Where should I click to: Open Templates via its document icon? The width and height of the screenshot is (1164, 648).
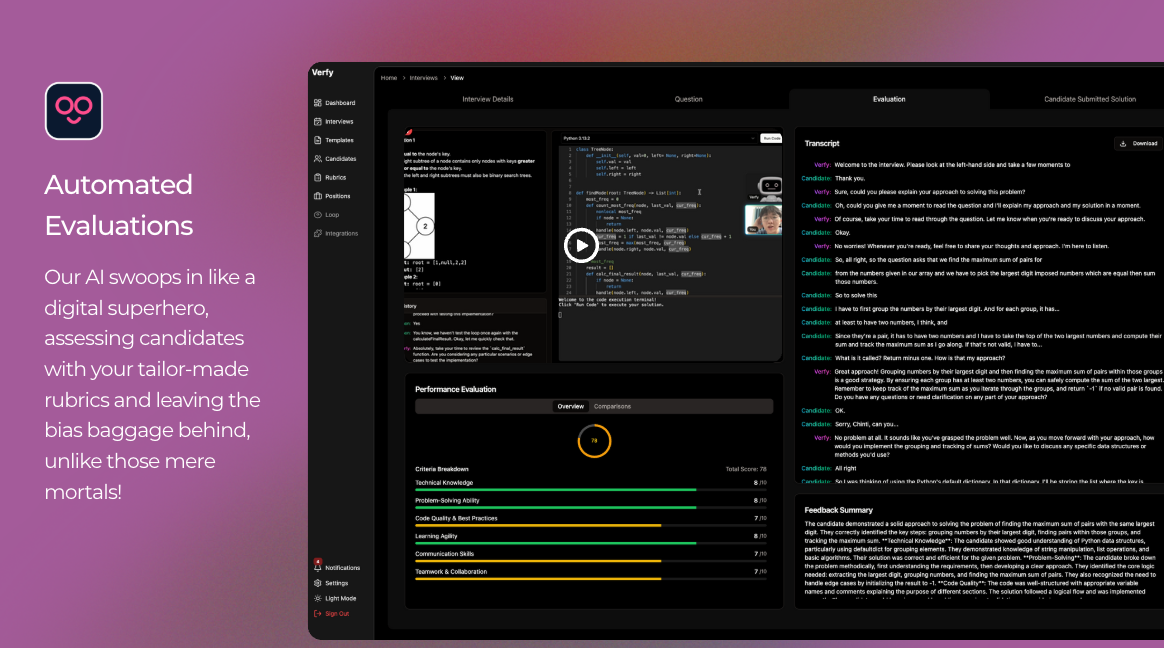(x=318, y=140)
